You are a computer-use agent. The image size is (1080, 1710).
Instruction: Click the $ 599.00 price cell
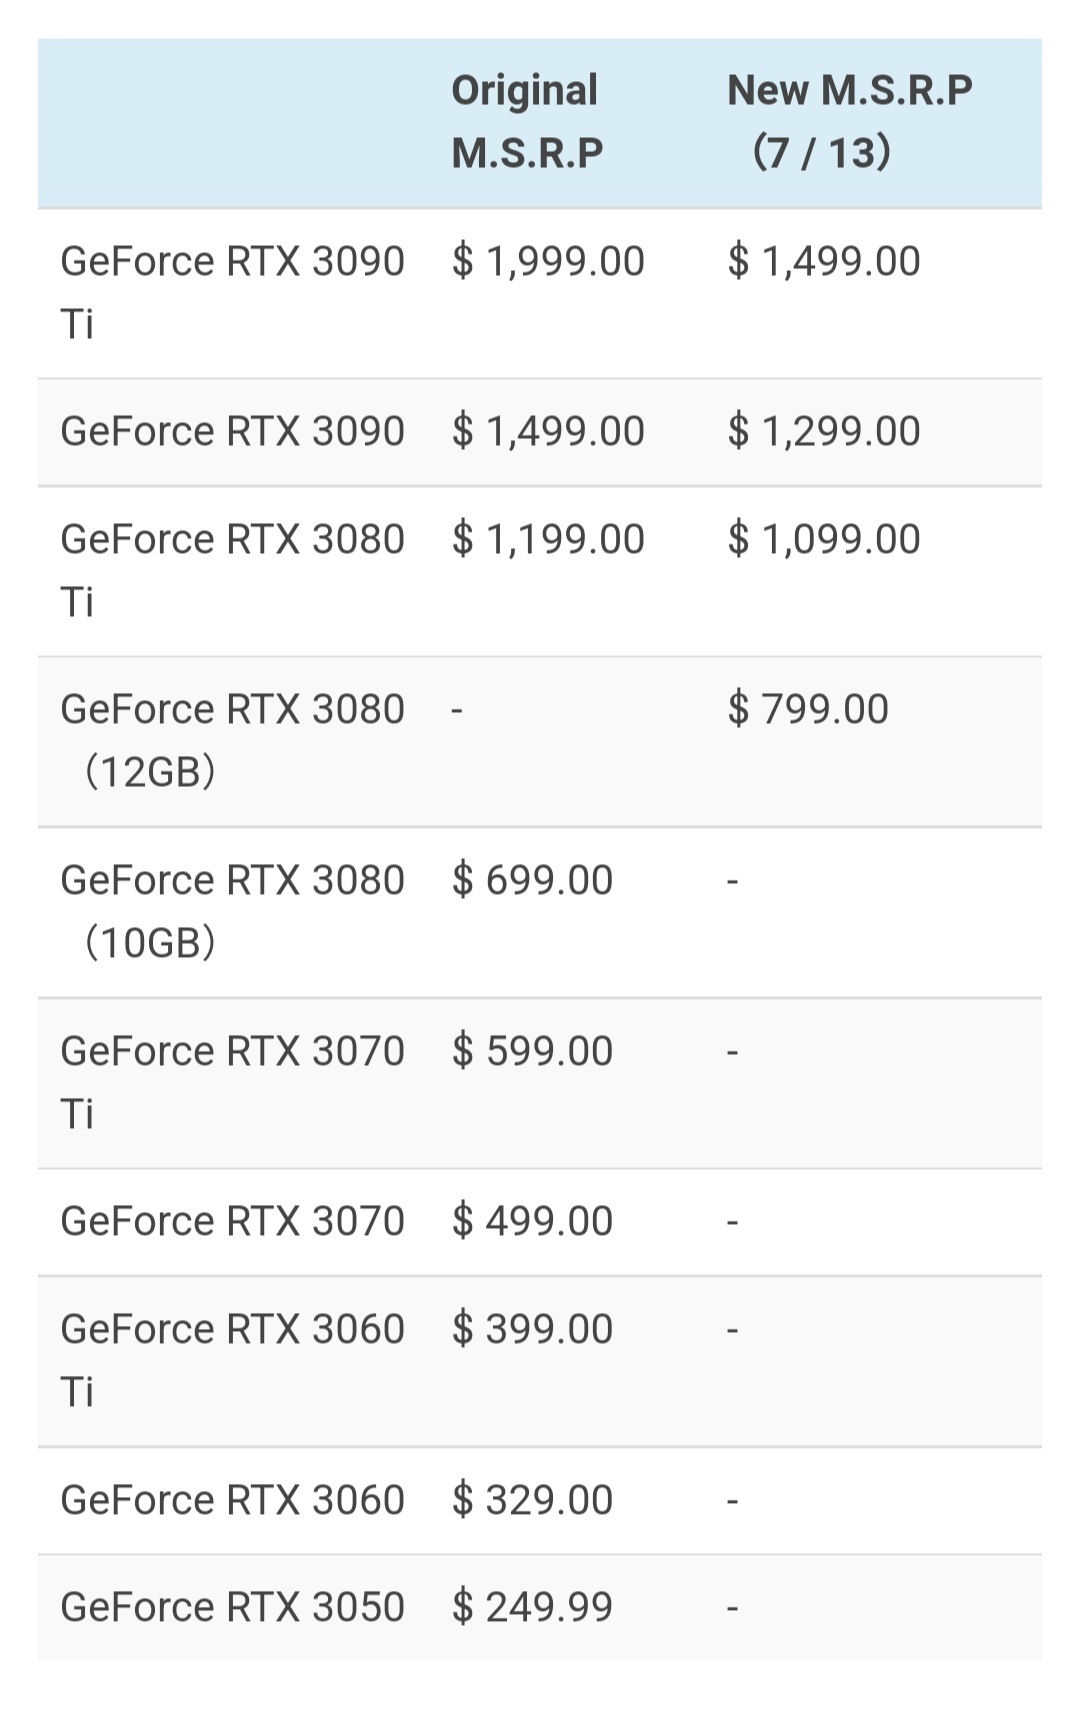532,1051
